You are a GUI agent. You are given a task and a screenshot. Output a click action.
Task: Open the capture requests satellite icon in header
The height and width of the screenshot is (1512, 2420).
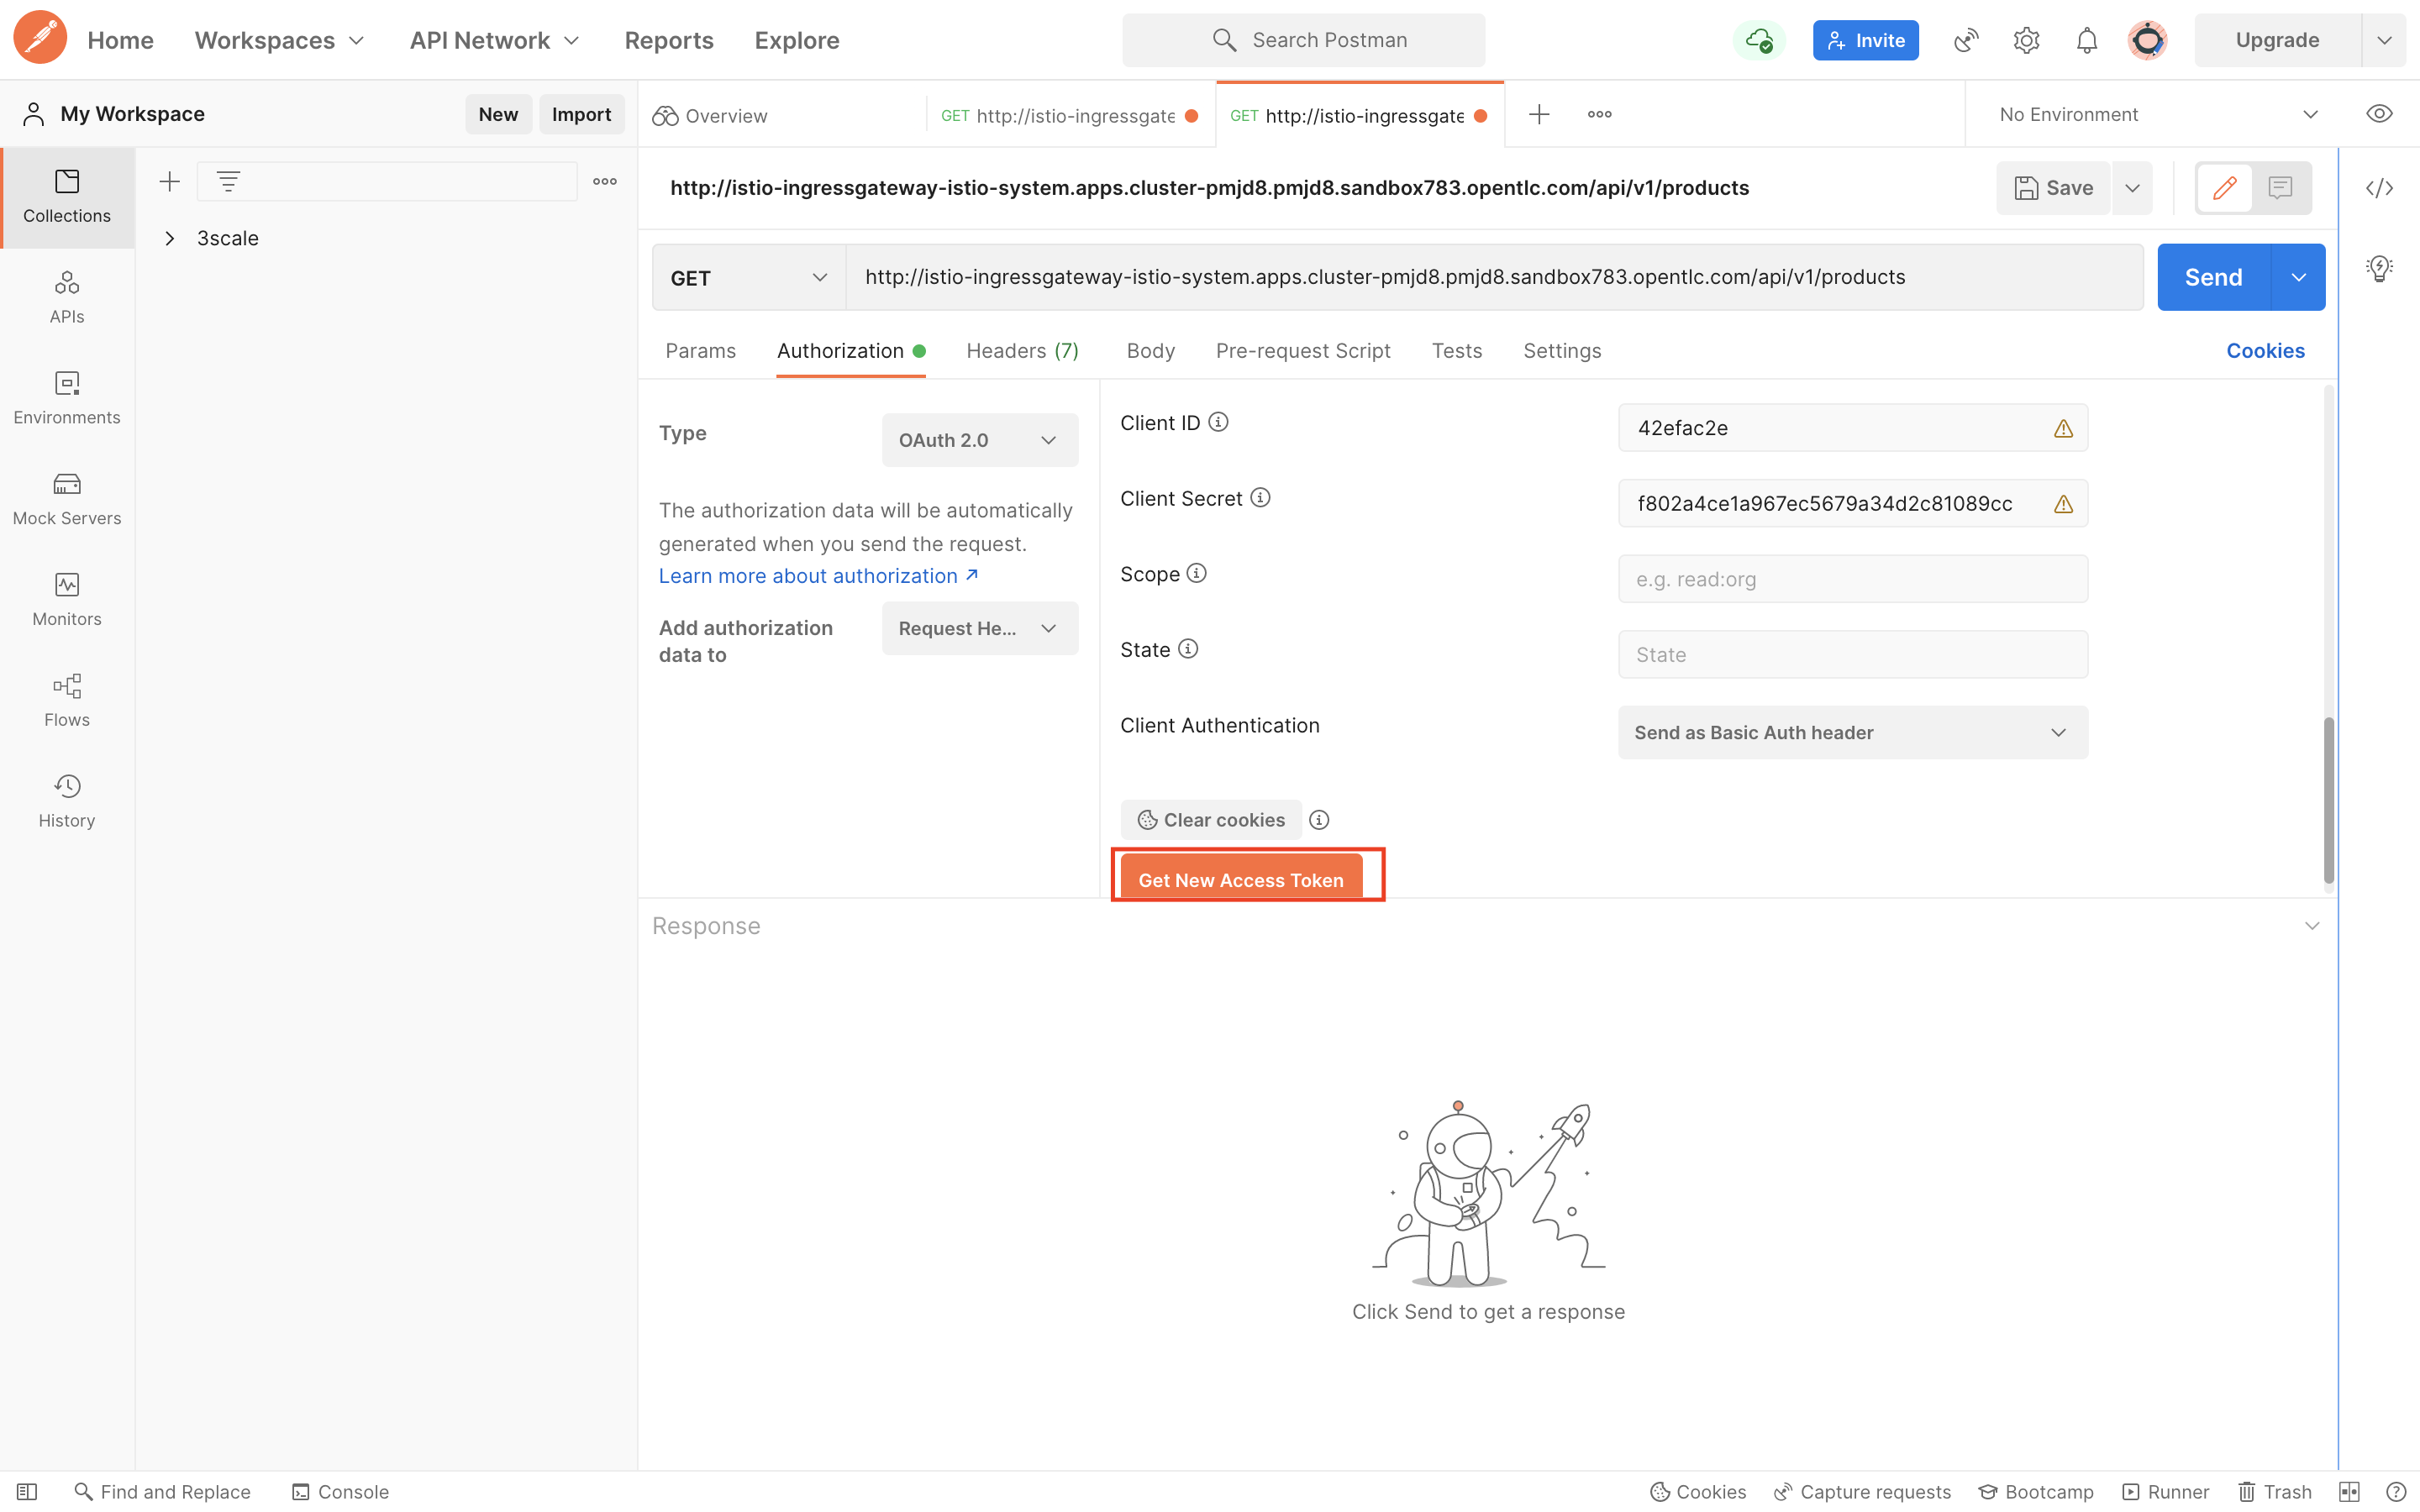1966,40
